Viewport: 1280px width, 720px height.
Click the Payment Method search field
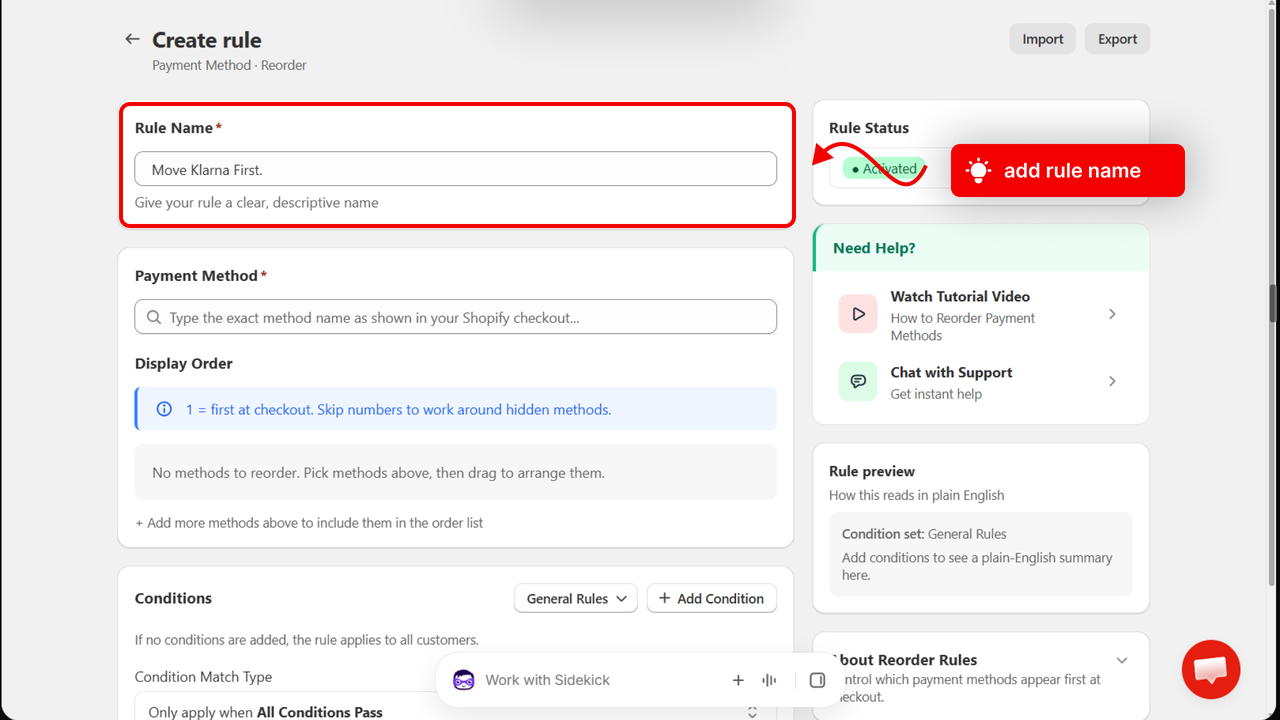pos(456,317)
